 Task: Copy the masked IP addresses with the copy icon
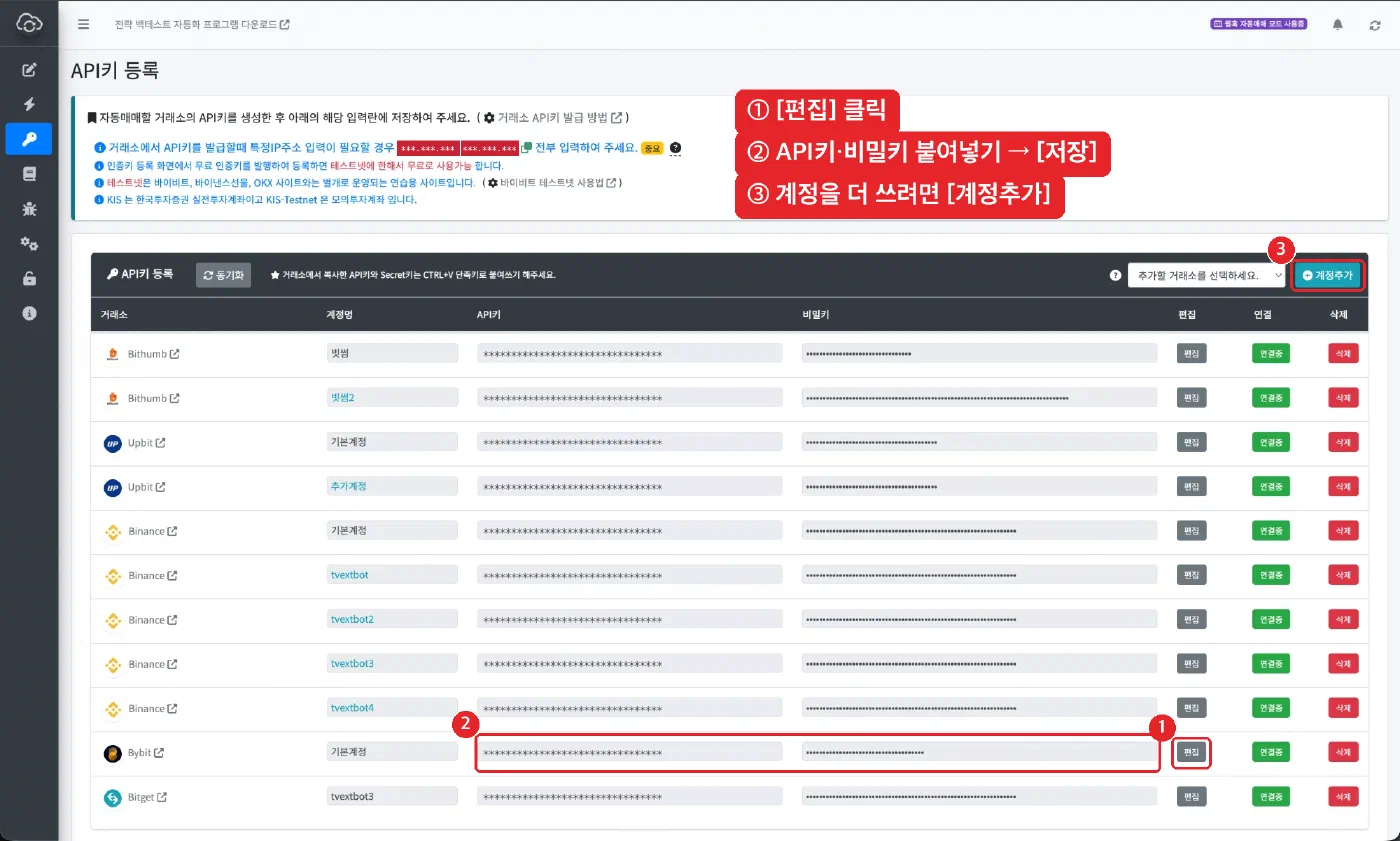tap(526, 148)
